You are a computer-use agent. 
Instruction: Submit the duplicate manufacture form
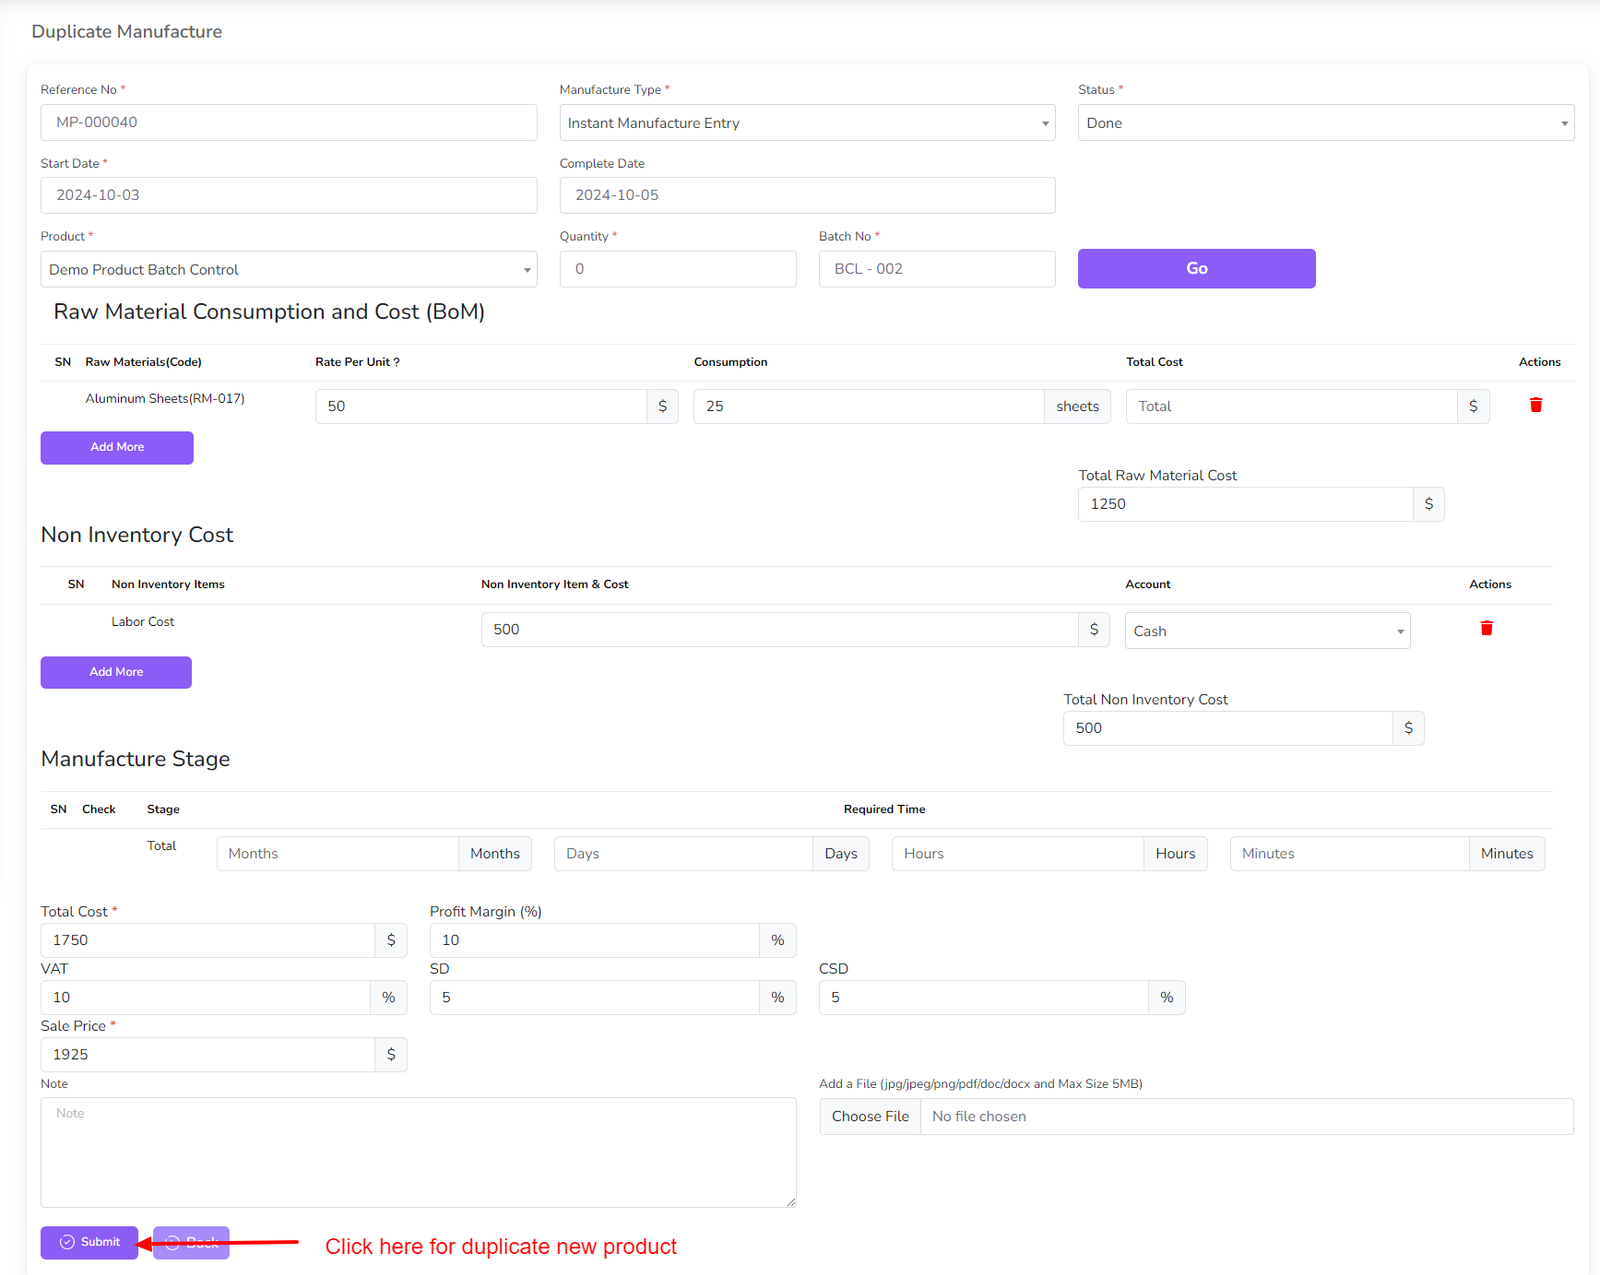point(89,1242)
